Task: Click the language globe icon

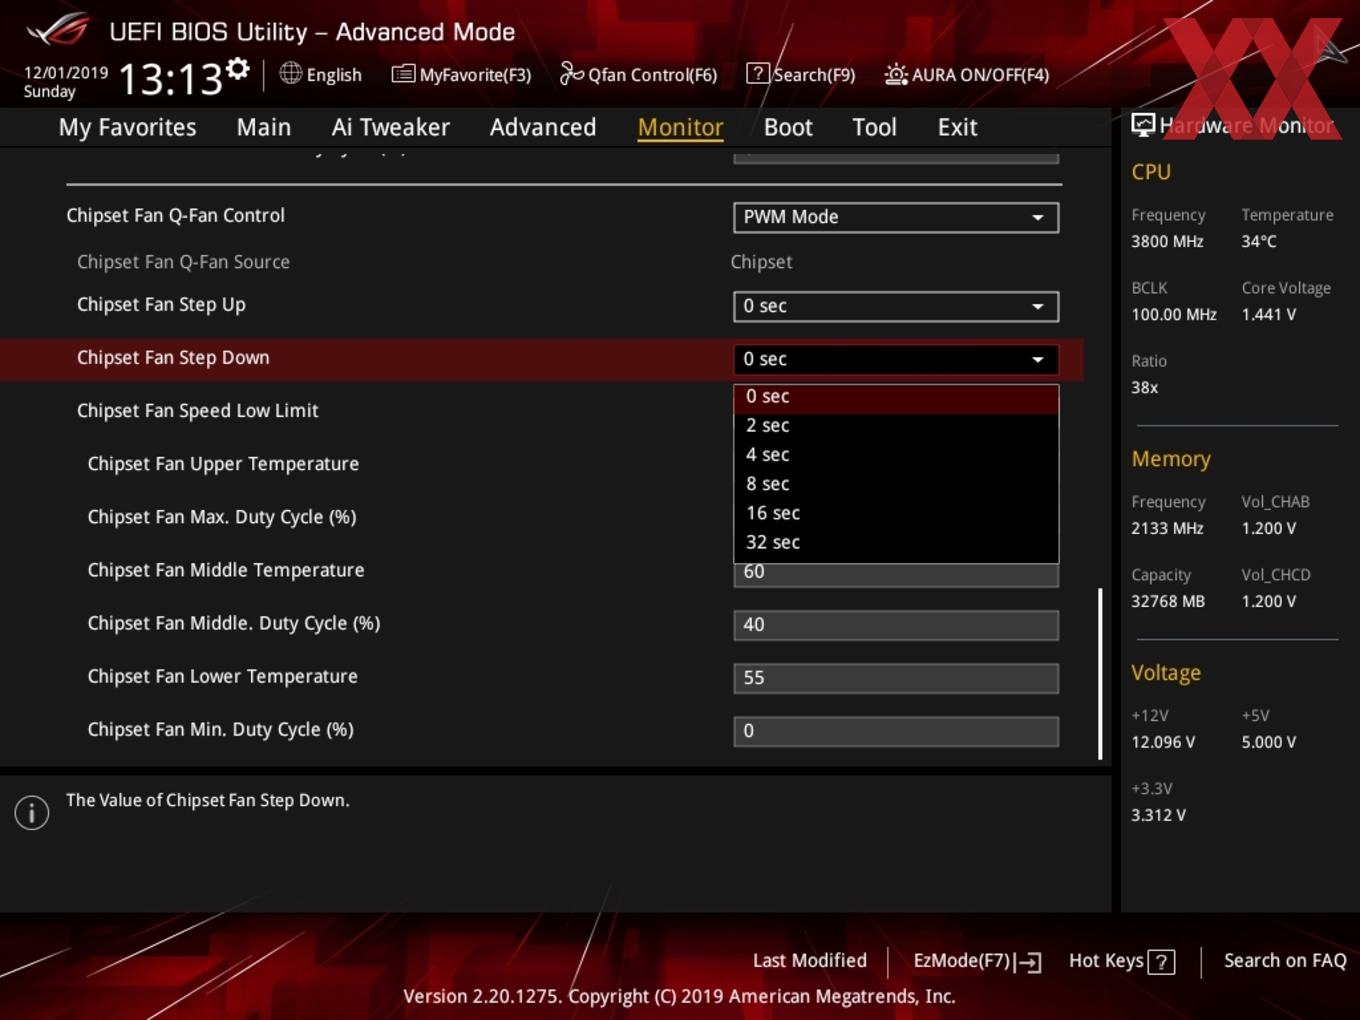Action: coord(290,73)
